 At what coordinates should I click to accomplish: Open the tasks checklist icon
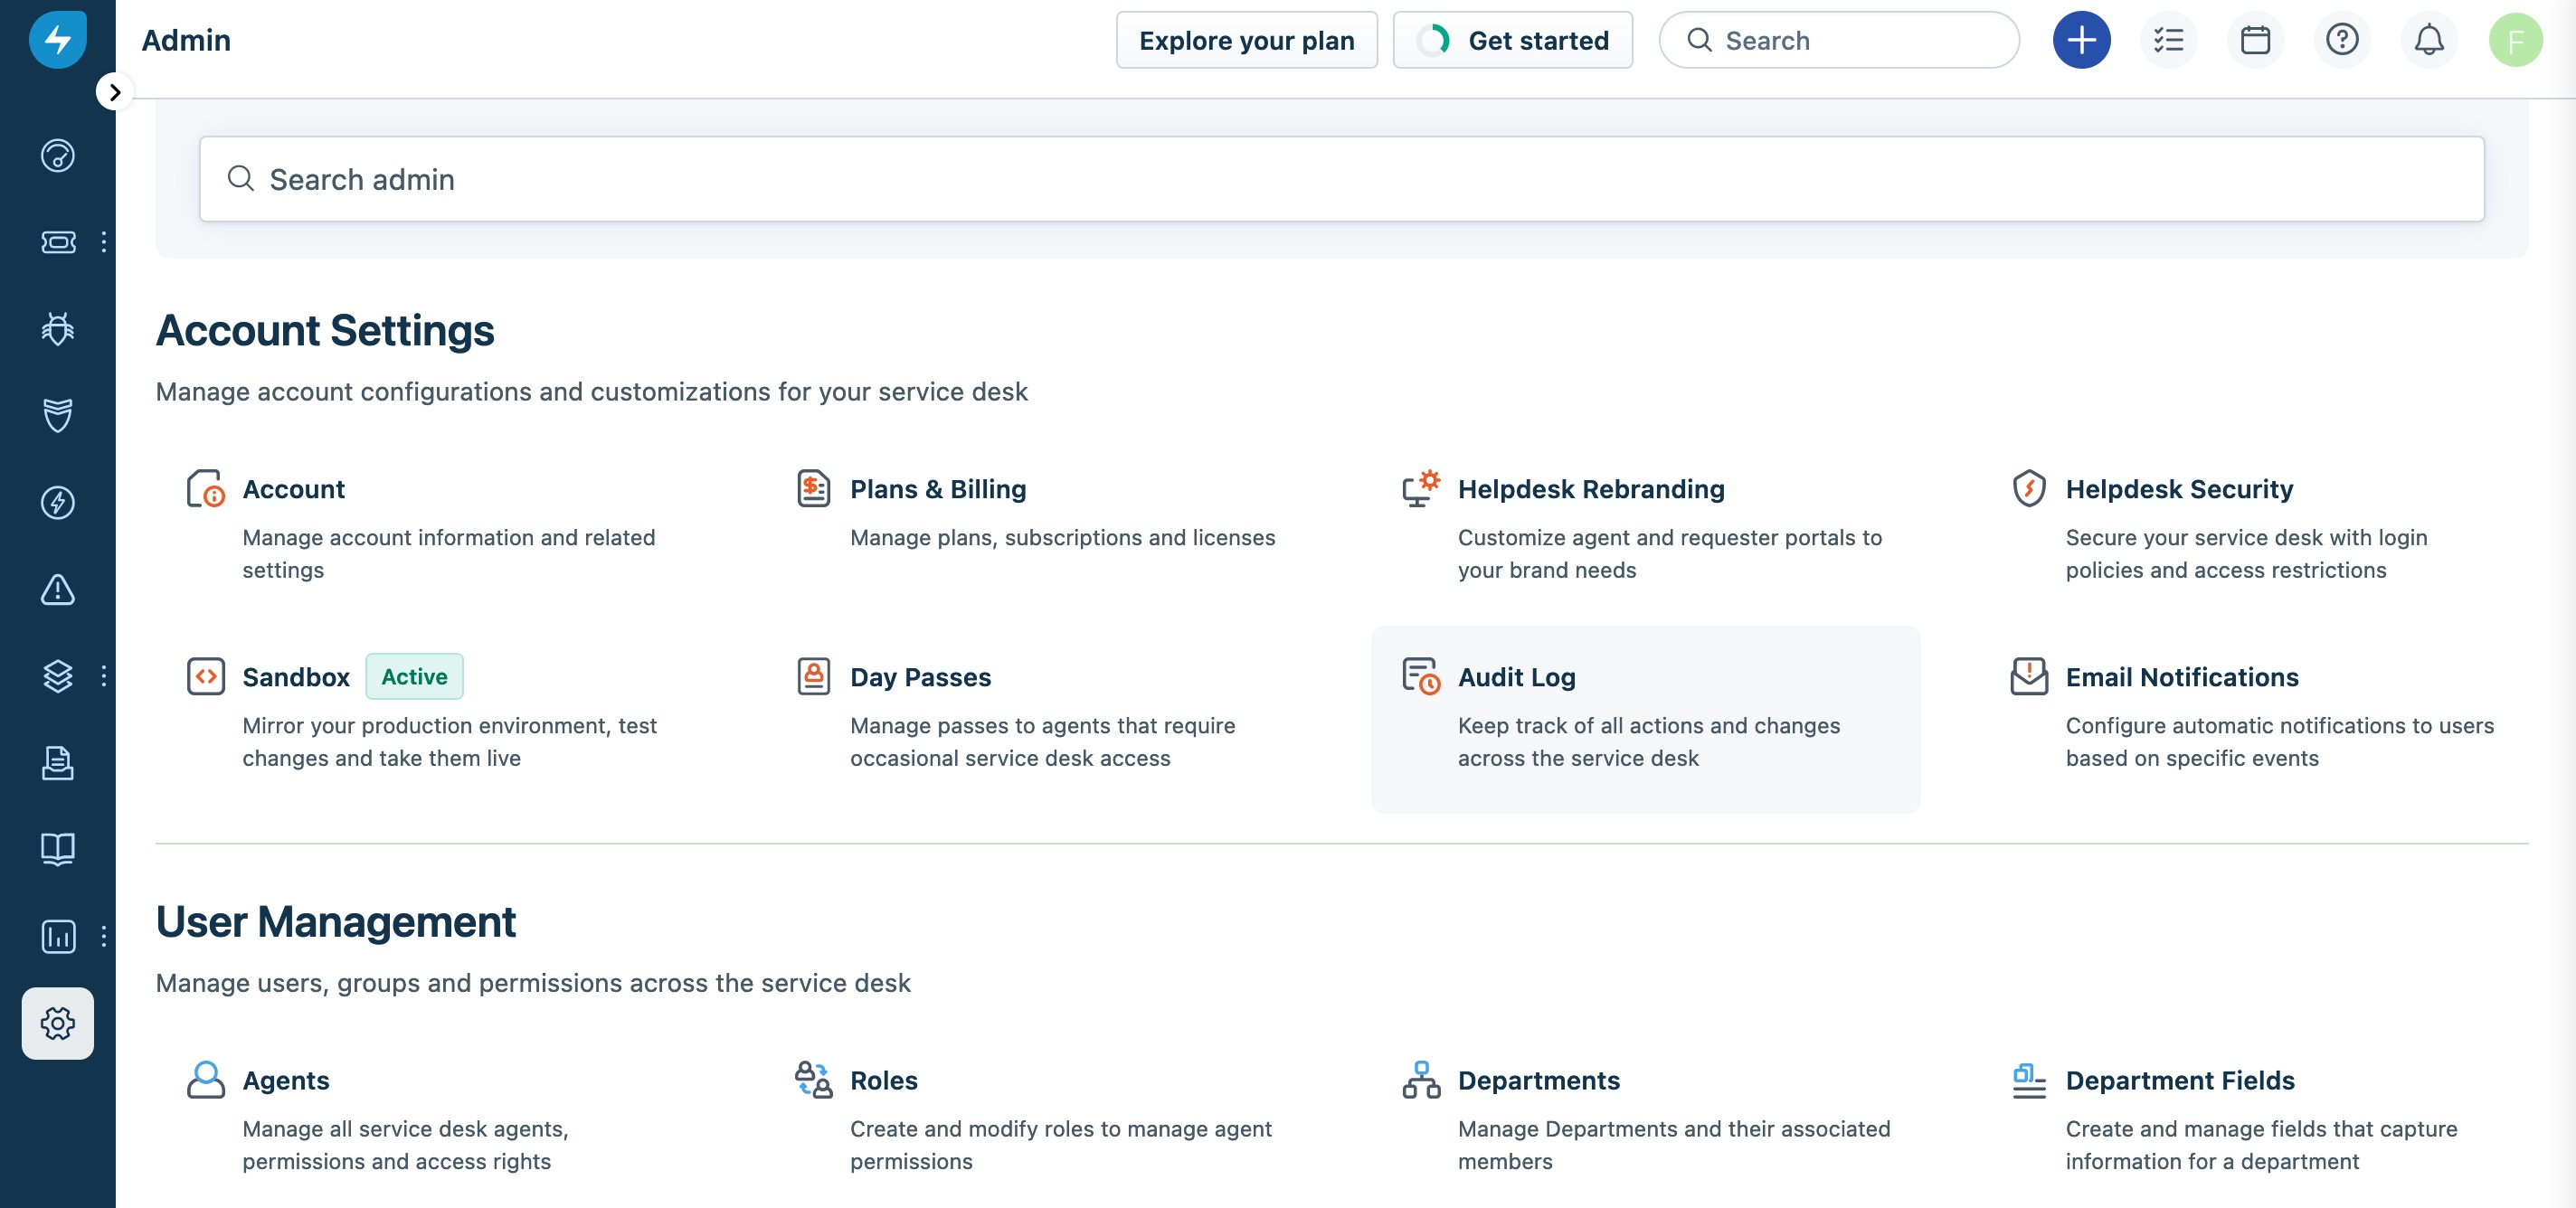[2168, 40]
